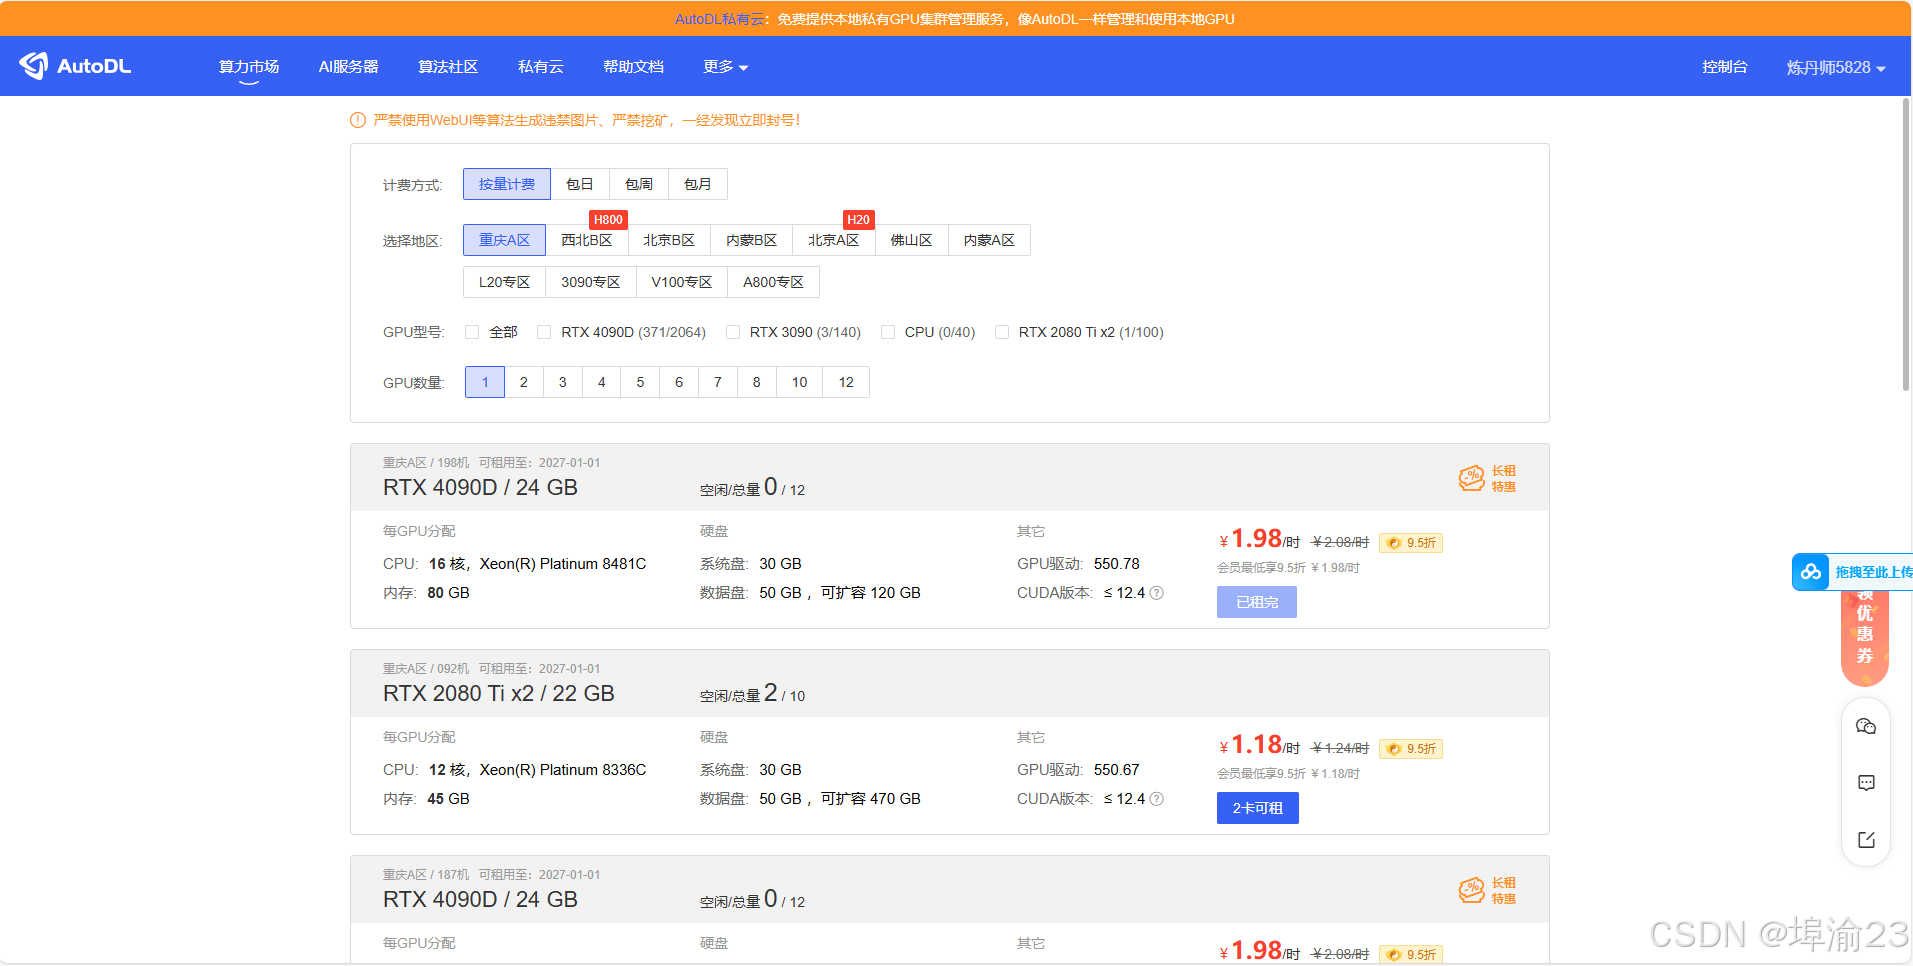Set GPU quantity to 2
This screenshot has height=966, width=1913.
tap(524, 382)
